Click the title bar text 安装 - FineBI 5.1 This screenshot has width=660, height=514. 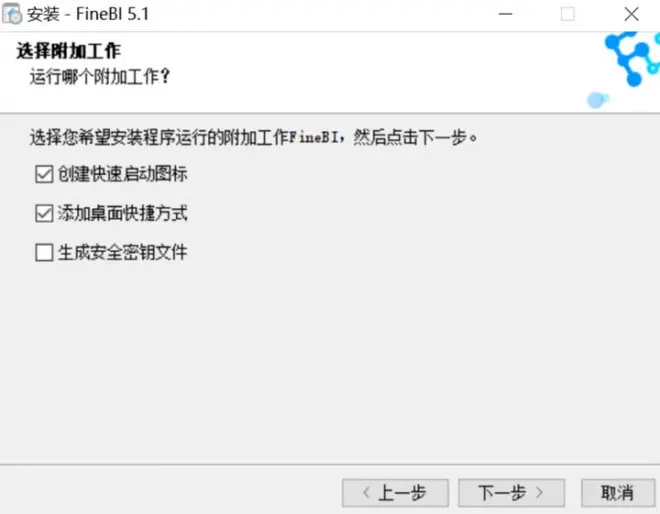click(x=88, y=14)
